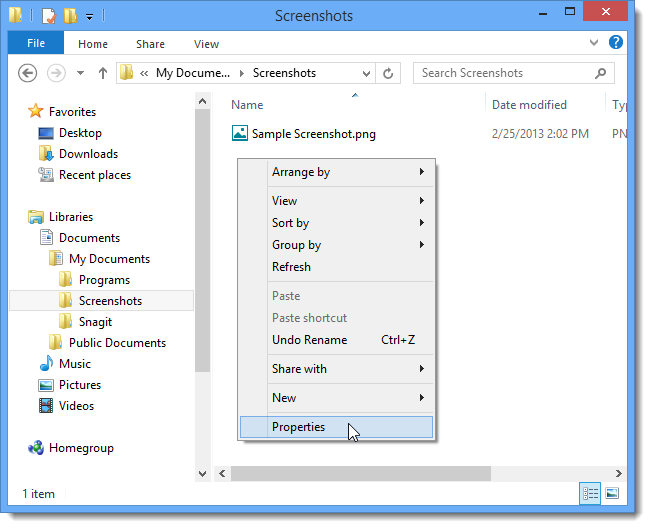
Task: Sort by the Name column header
Action: 247,105
